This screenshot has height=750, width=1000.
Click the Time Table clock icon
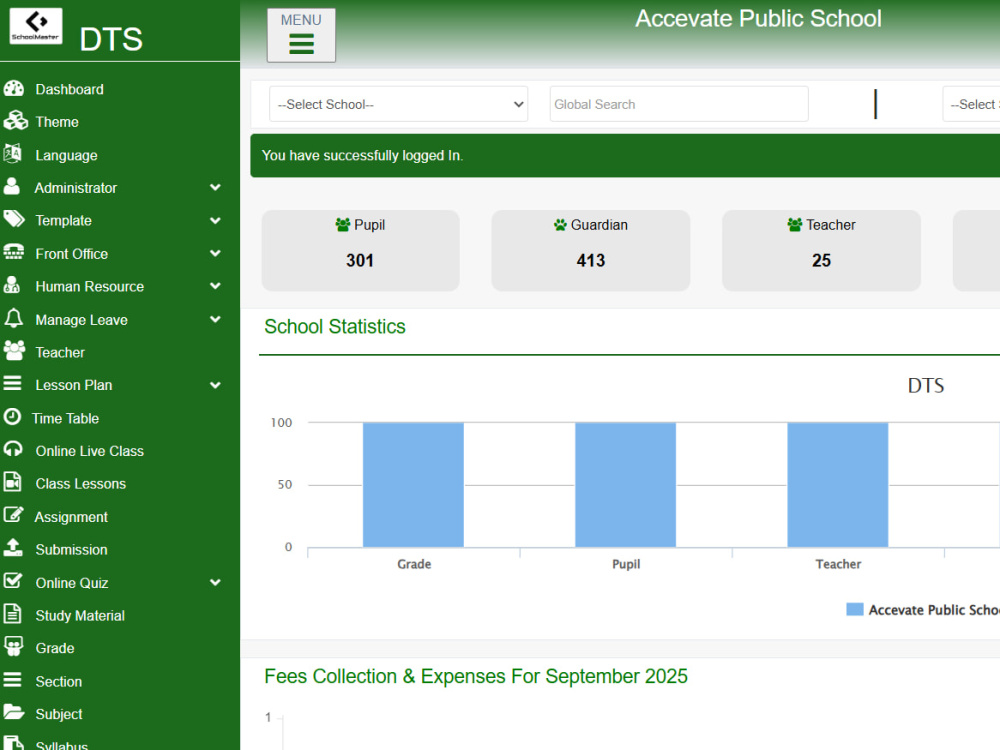12,417
